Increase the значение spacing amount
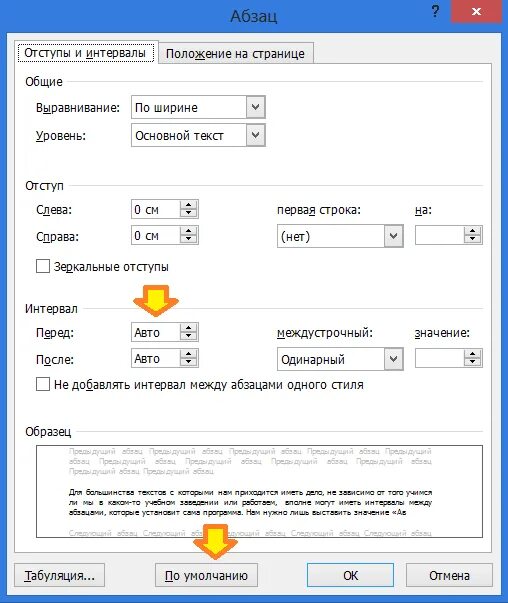The width and height of the screenshot is (508, 603). (473, 354)
